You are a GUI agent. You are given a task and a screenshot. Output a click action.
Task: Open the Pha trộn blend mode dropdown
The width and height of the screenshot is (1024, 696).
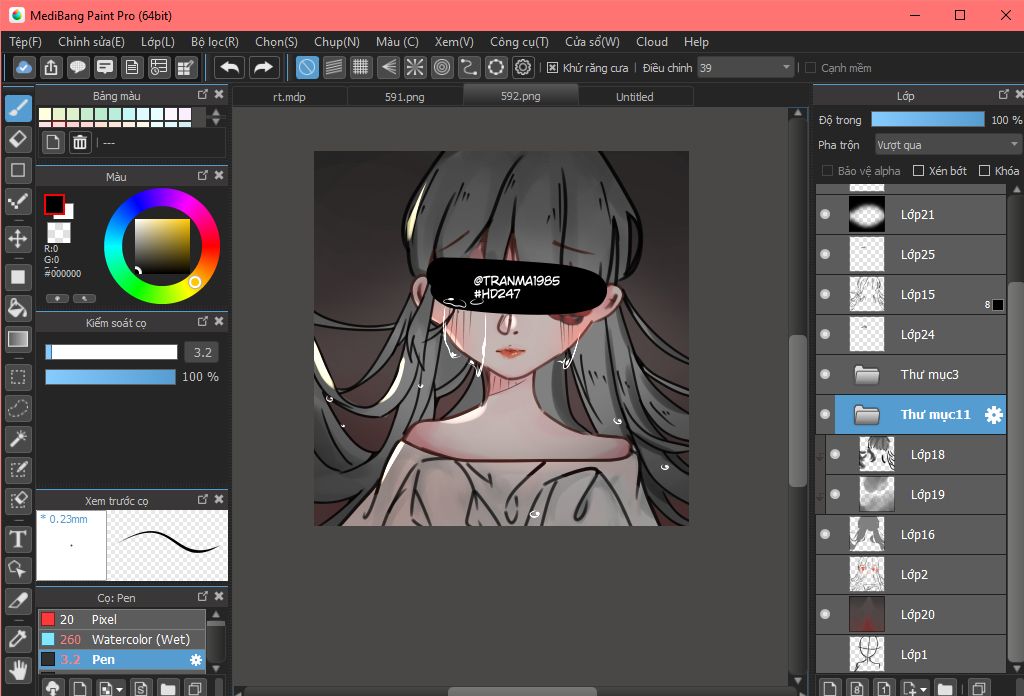click(x=948, y=144)
